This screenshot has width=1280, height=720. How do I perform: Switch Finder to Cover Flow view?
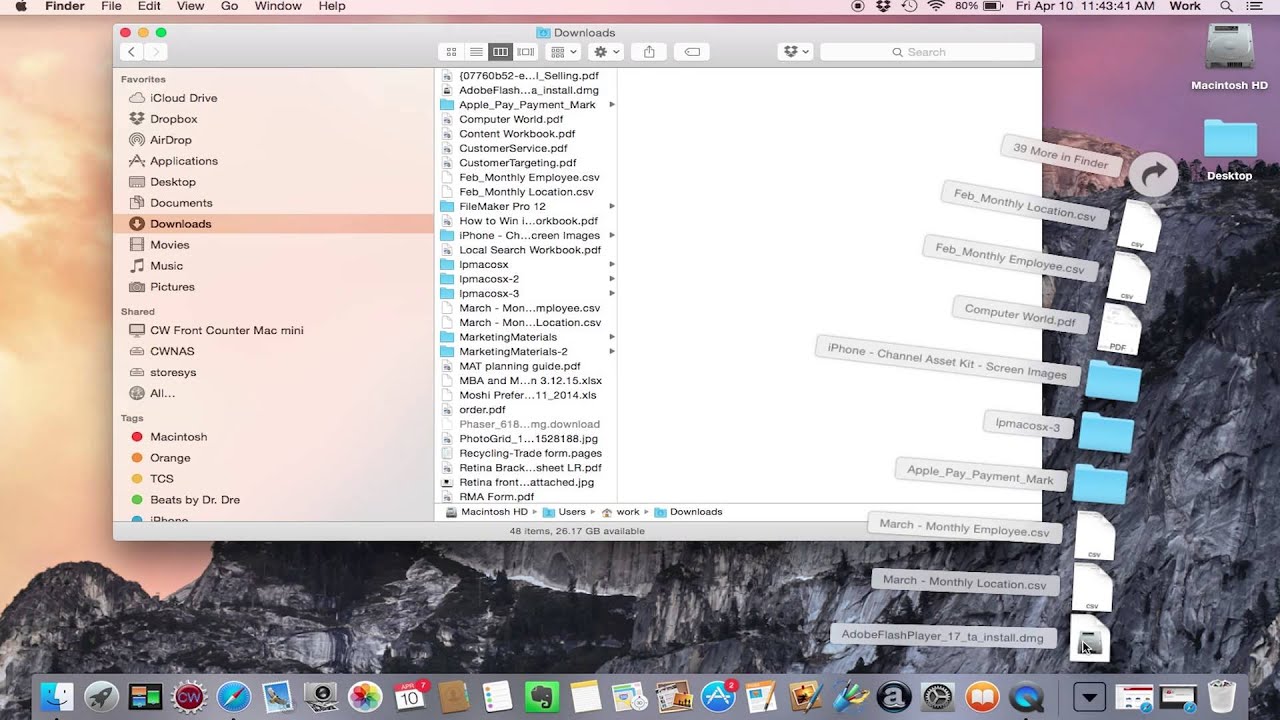pos(526,52)
